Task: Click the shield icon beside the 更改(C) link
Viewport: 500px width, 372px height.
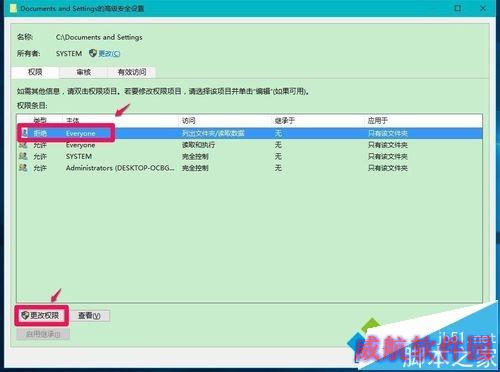Action: pyautogui.click(x=93, y=53)
